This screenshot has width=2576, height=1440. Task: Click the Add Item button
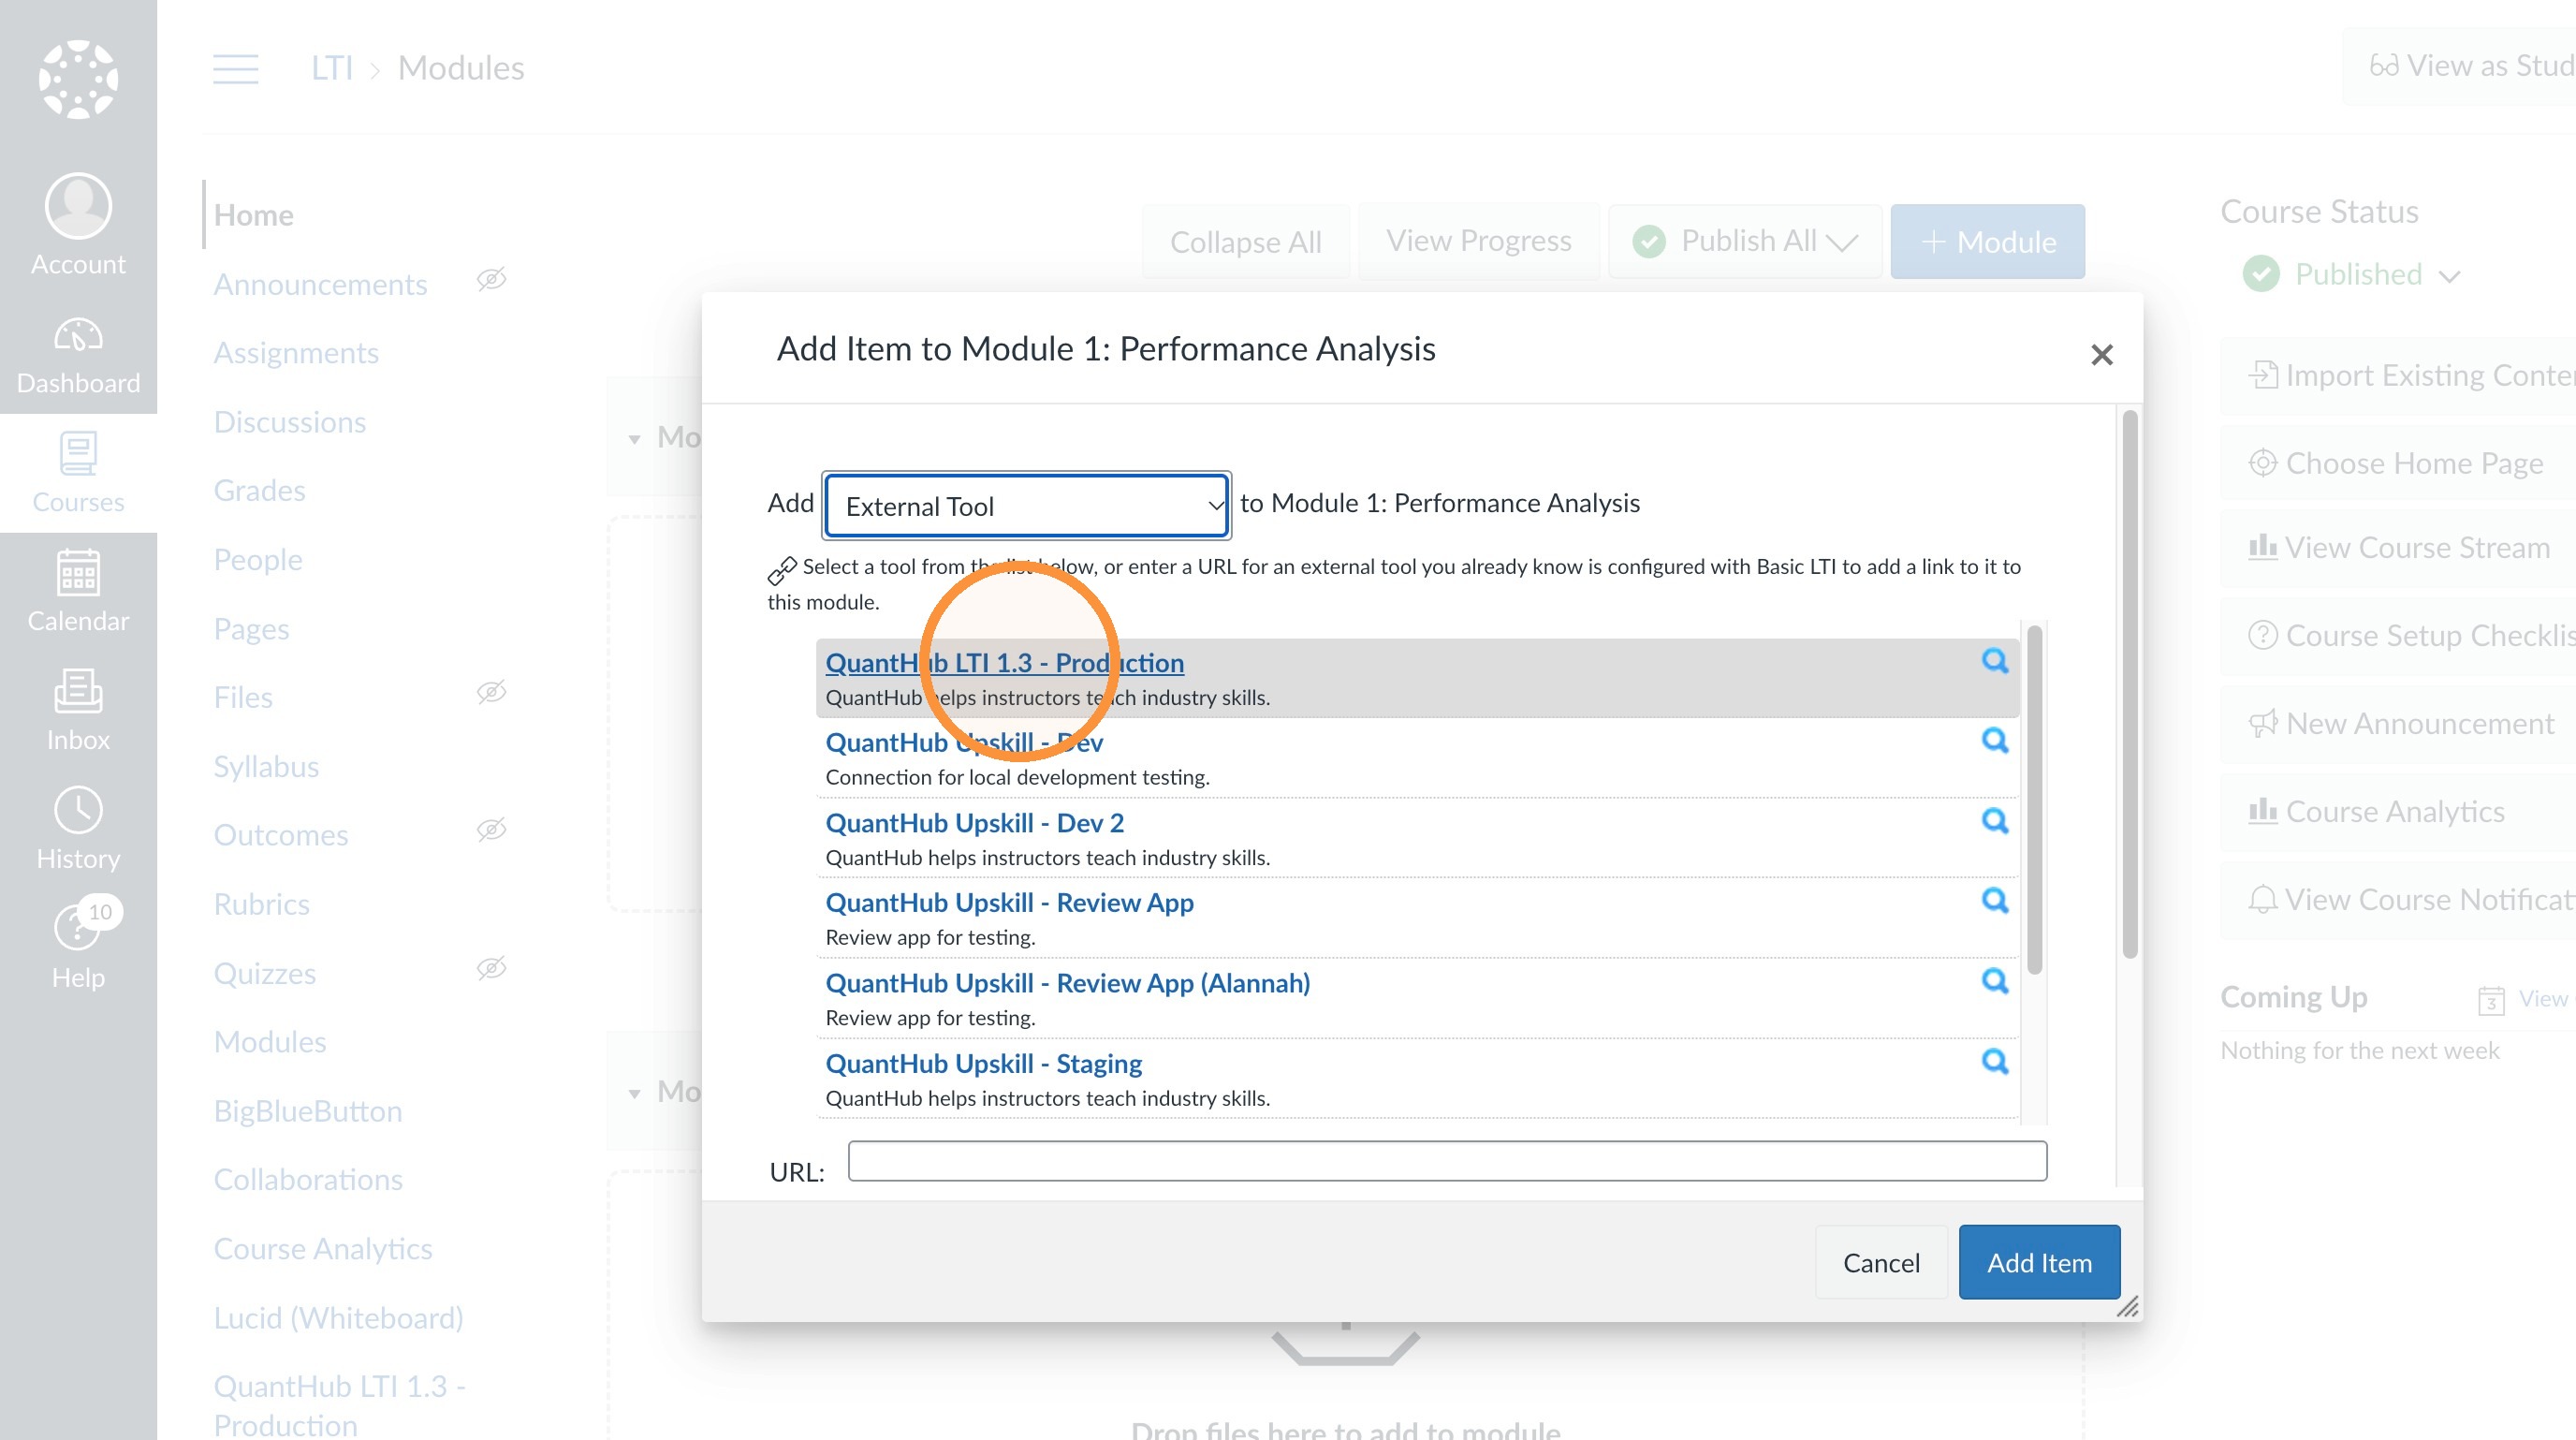(2039, 1262)
